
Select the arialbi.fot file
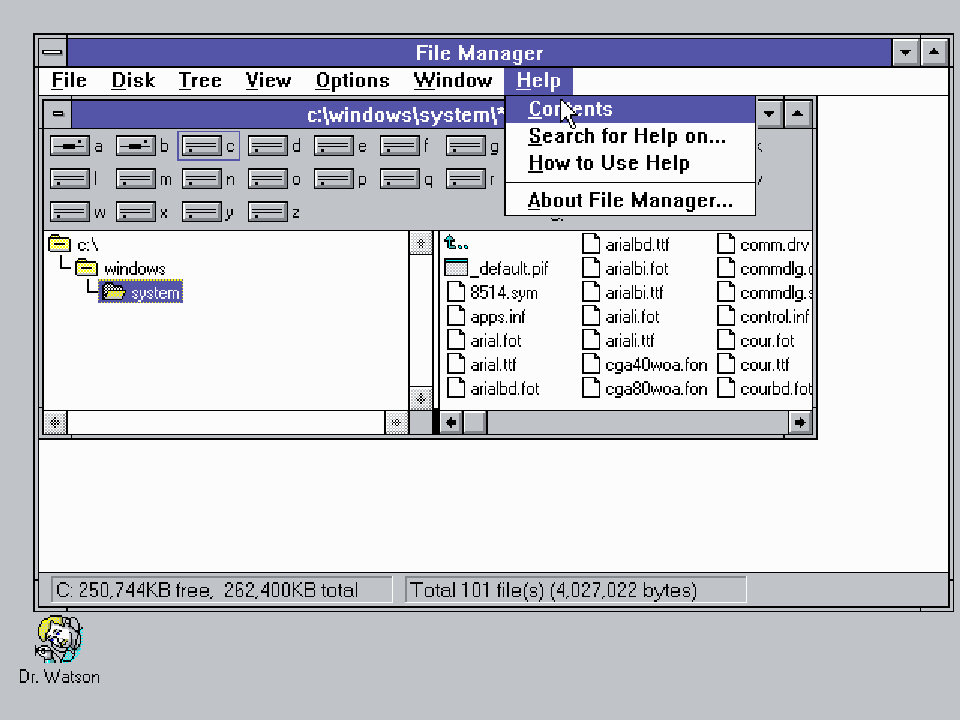(625, 268)
